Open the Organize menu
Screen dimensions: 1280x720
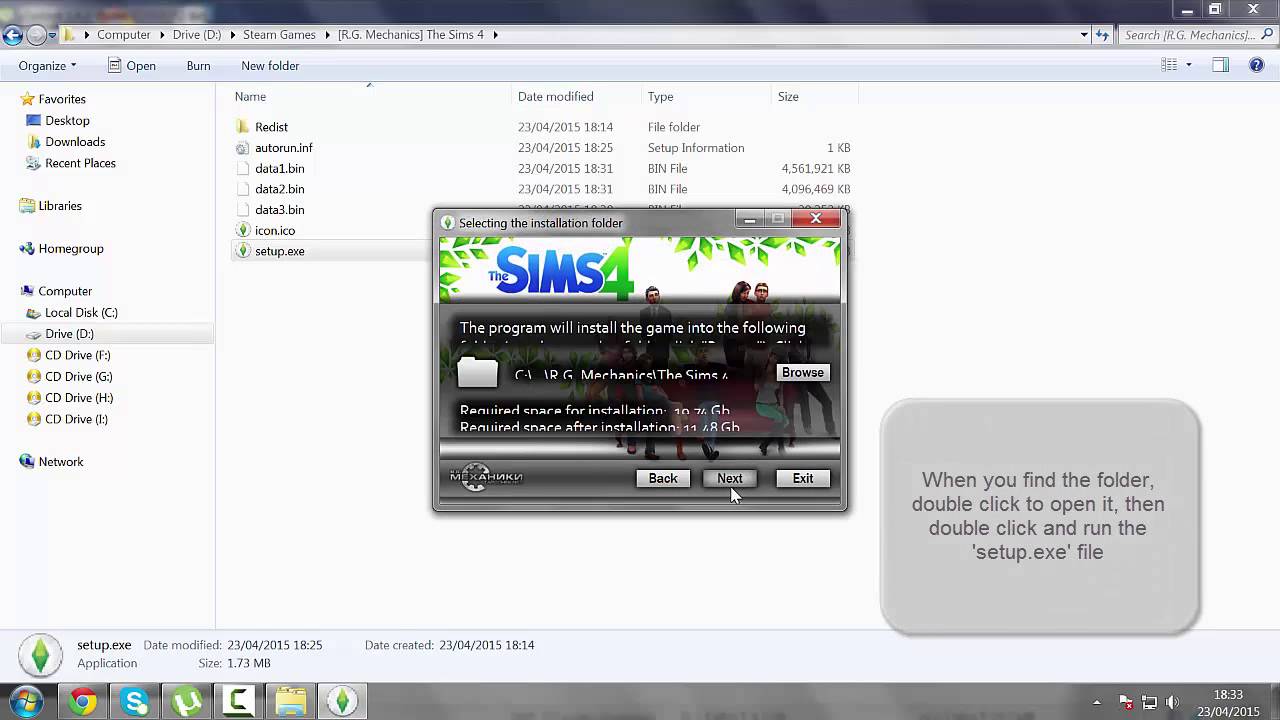coord(47,66)
